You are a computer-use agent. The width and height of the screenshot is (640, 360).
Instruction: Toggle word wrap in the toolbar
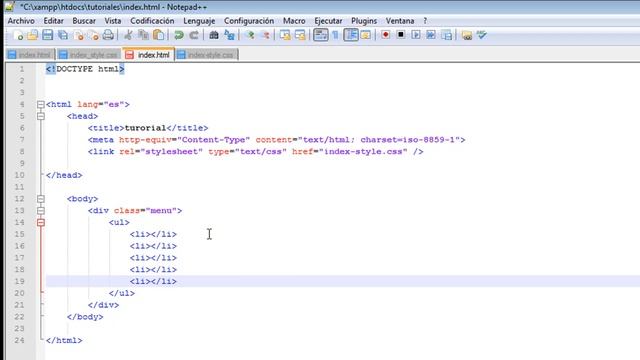[x=320, y=36]
